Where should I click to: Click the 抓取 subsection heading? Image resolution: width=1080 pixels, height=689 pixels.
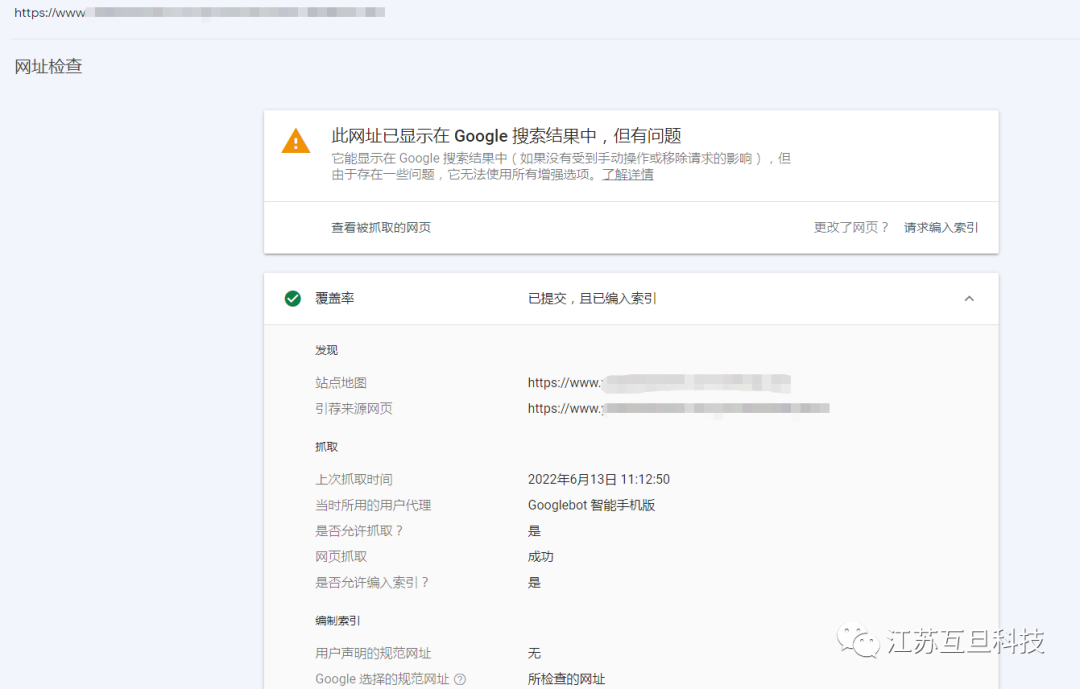(x=326, y=447)
